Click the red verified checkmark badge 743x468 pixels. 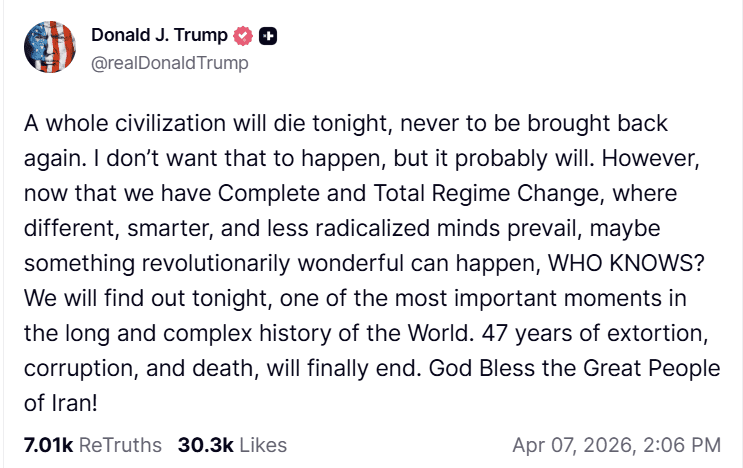(242, 36)
